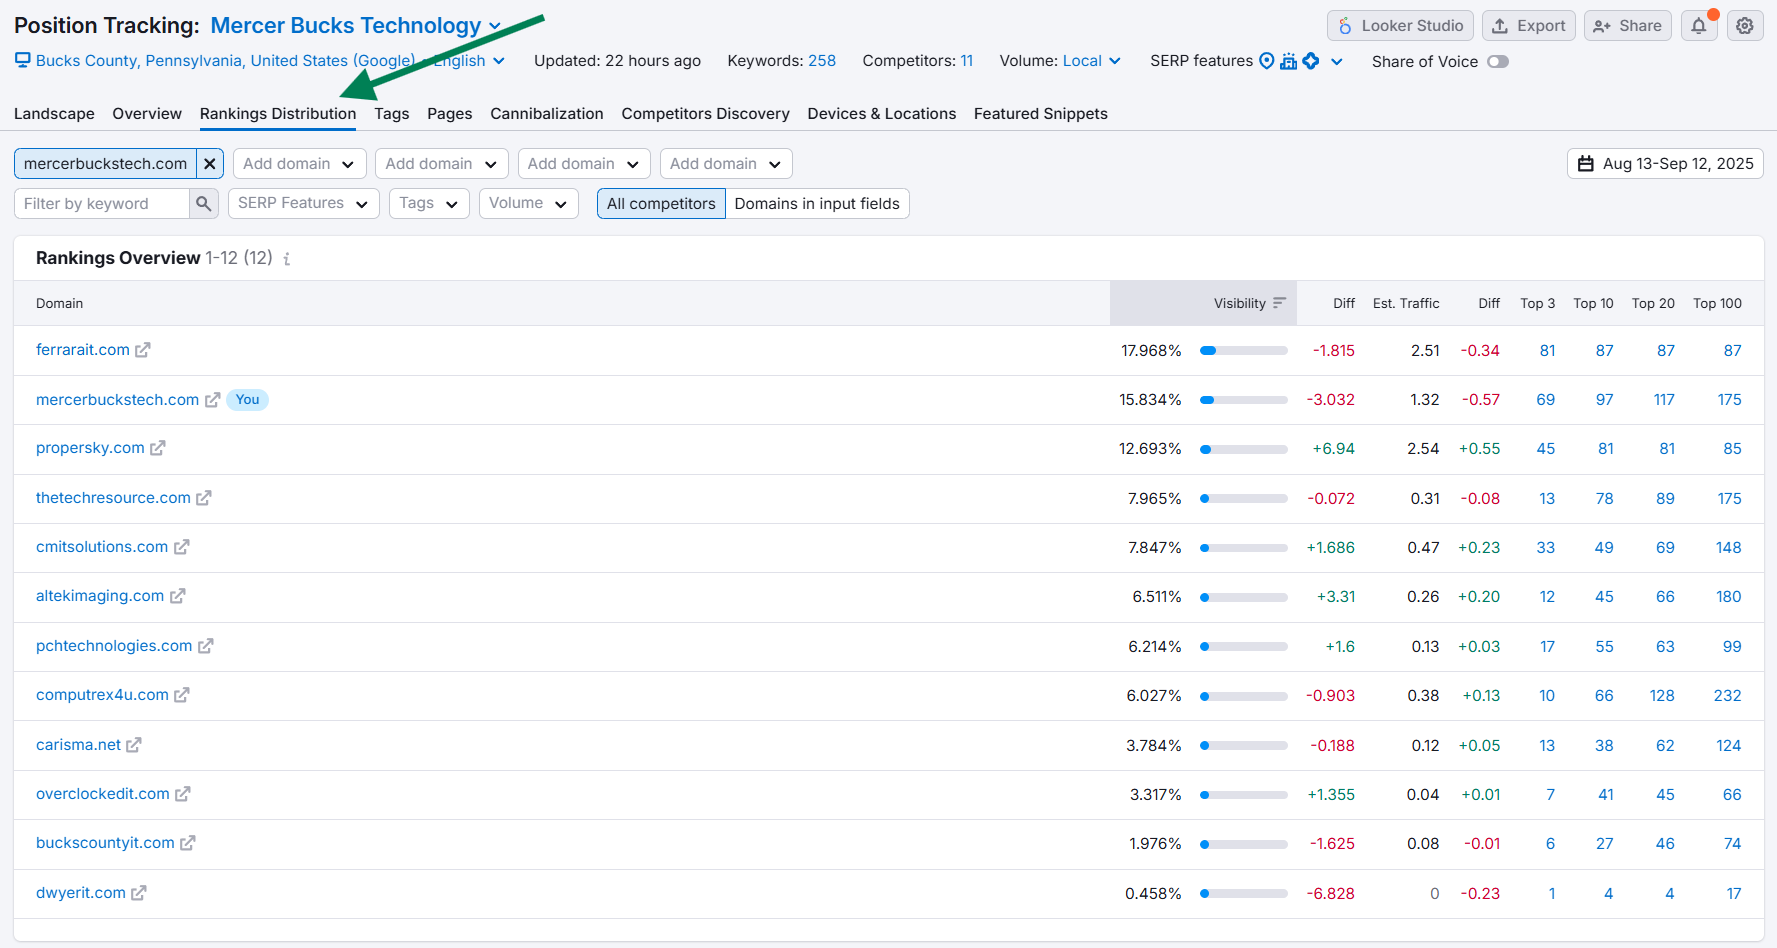Switch to the Cannibalization tab

546,113
